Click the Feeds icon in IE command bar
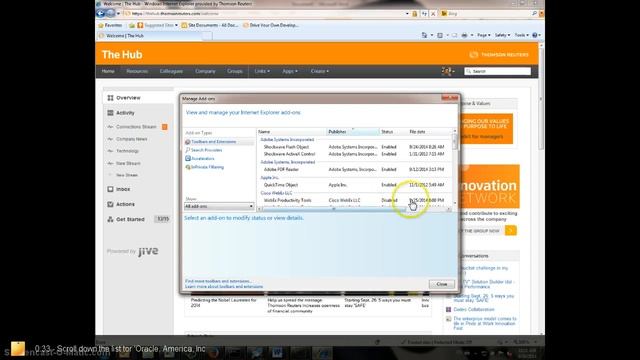This screenshot has height=360, width=640. tap(440, 36)
